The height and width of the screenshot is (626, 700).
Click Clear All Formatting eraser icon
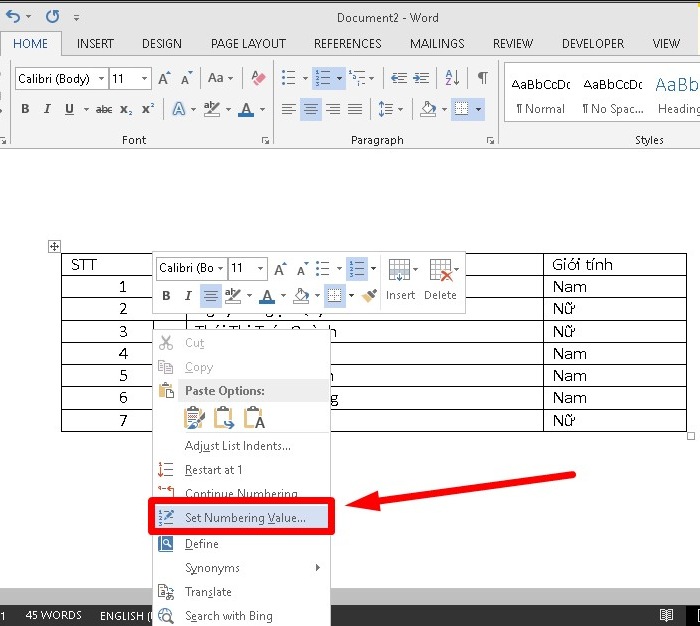click(x=258, y=79)
